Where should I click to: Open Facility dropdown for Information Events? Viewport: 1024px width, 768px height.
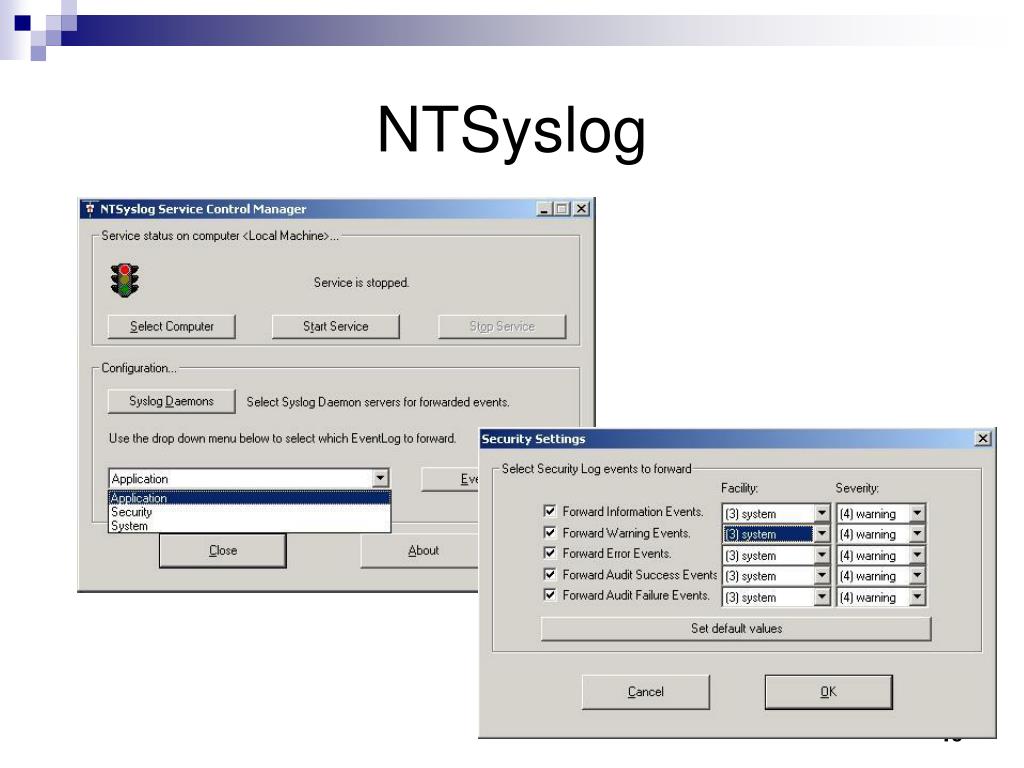tap(822, 513)
